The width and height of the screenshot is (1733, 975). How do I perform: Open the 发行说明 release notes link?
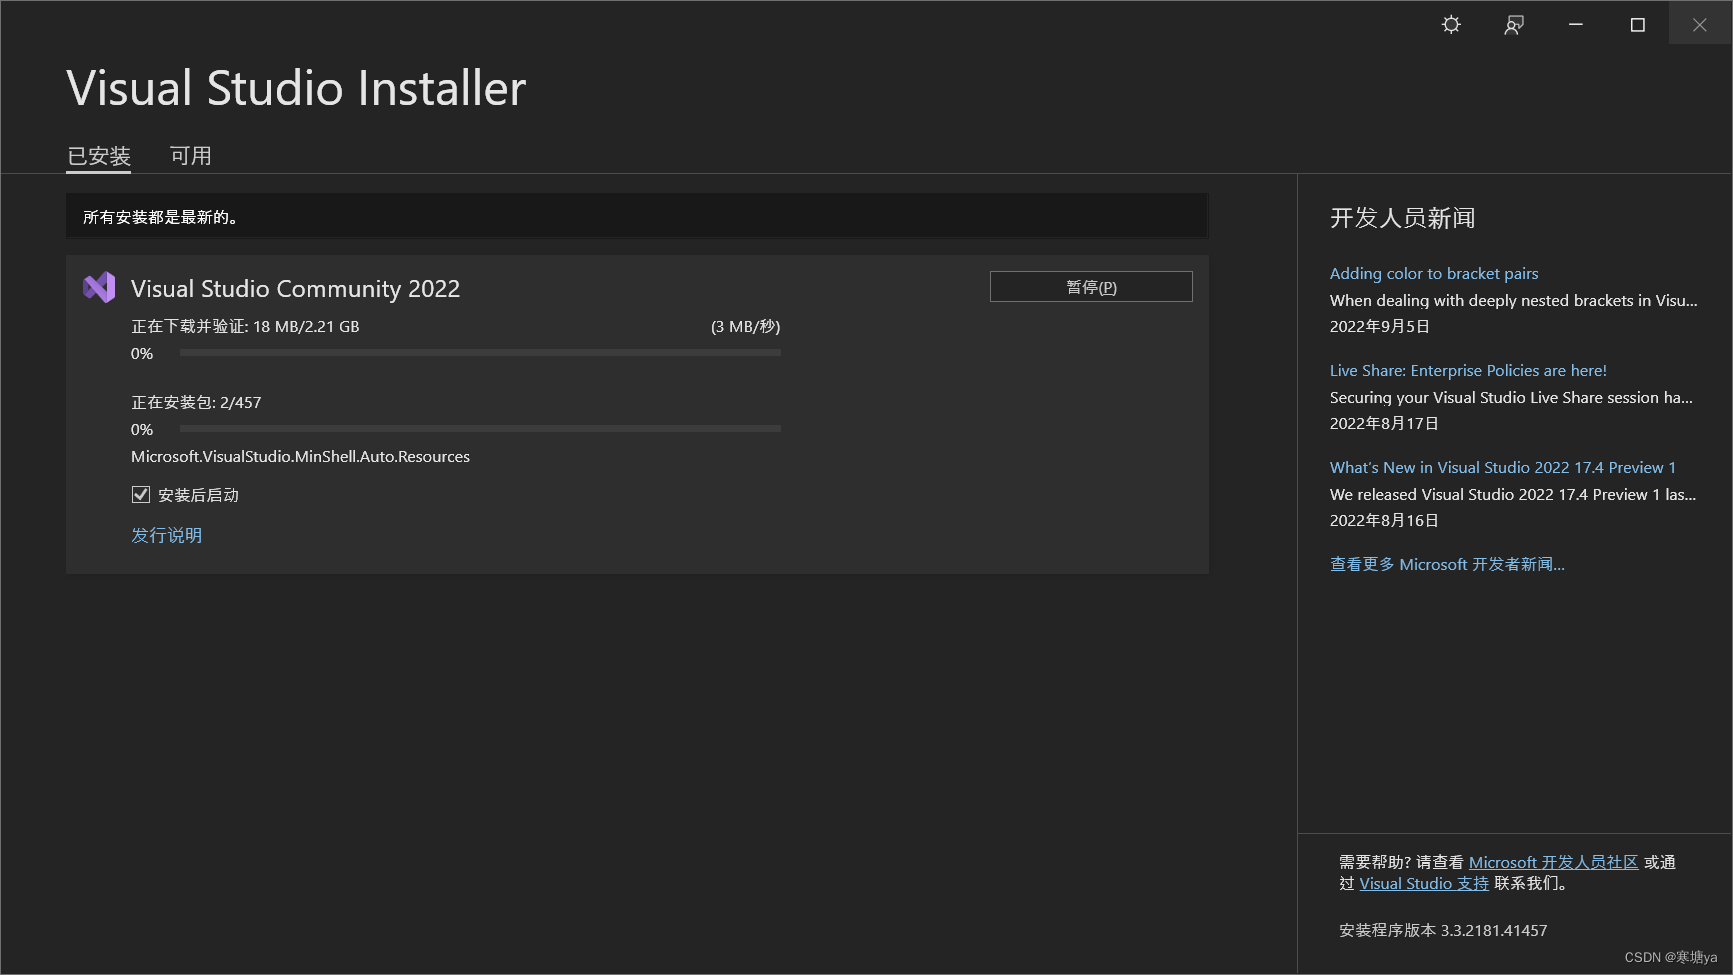(x=167, y=535)
